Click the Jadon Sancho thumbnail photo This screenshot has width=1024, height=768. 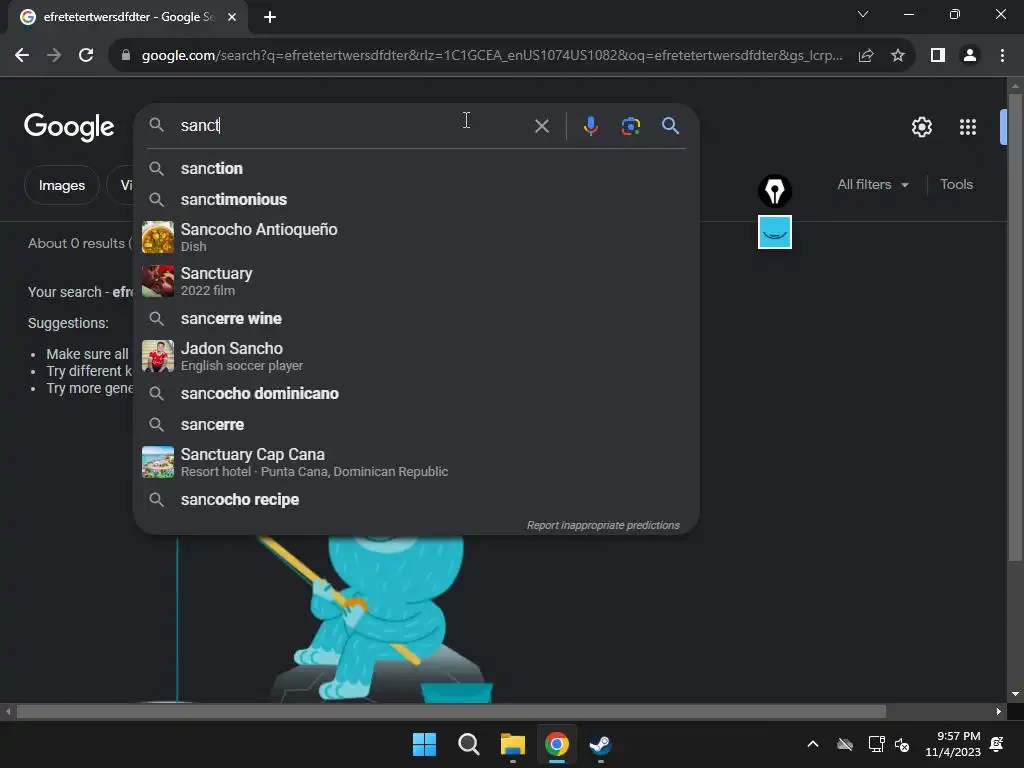coord(158,356)
